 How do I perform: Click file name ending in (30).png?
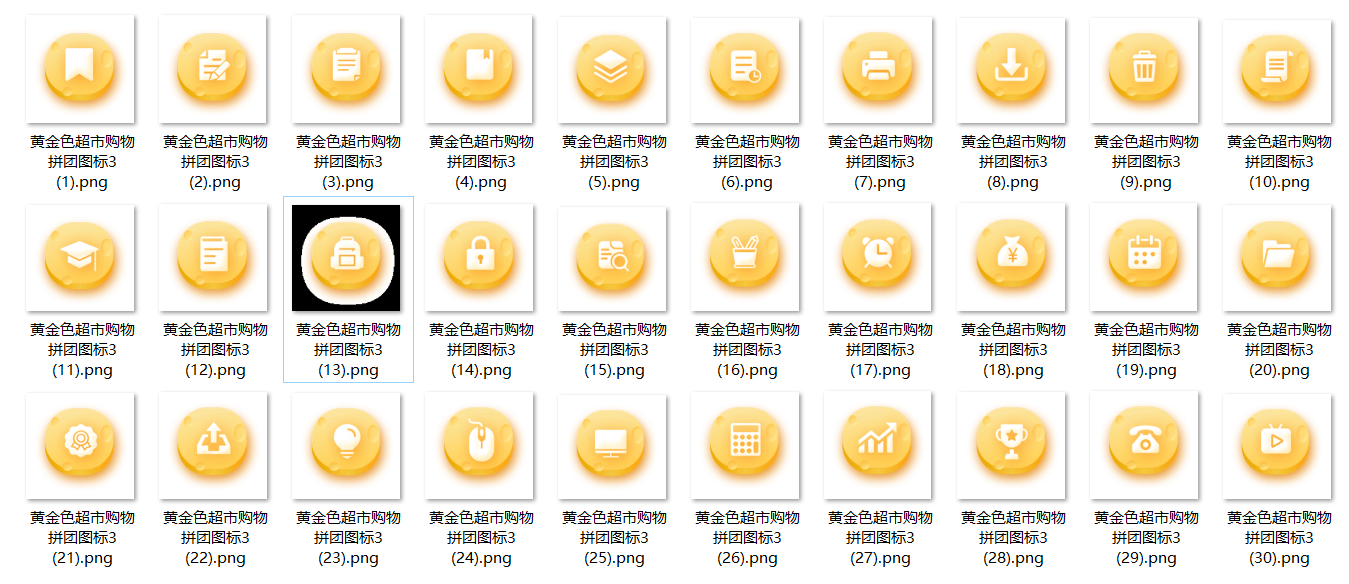[x=1277, y=538]
